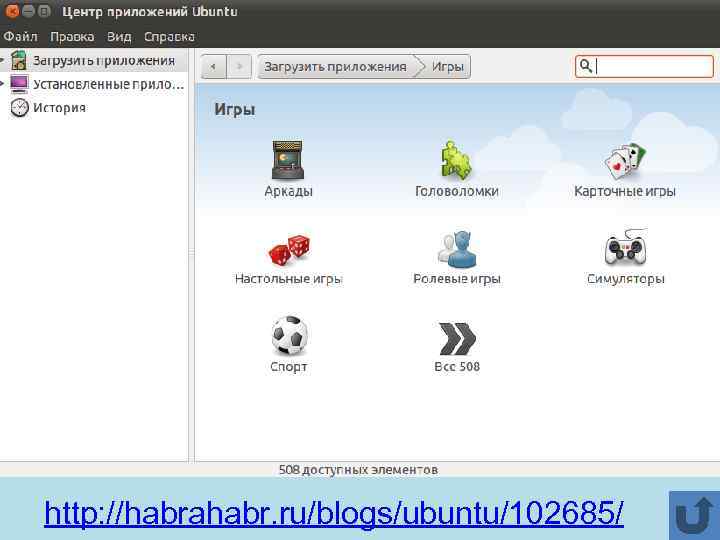720x540 pixels.
Task: Select the Головоломки label
Action: (x=457, y=191)
